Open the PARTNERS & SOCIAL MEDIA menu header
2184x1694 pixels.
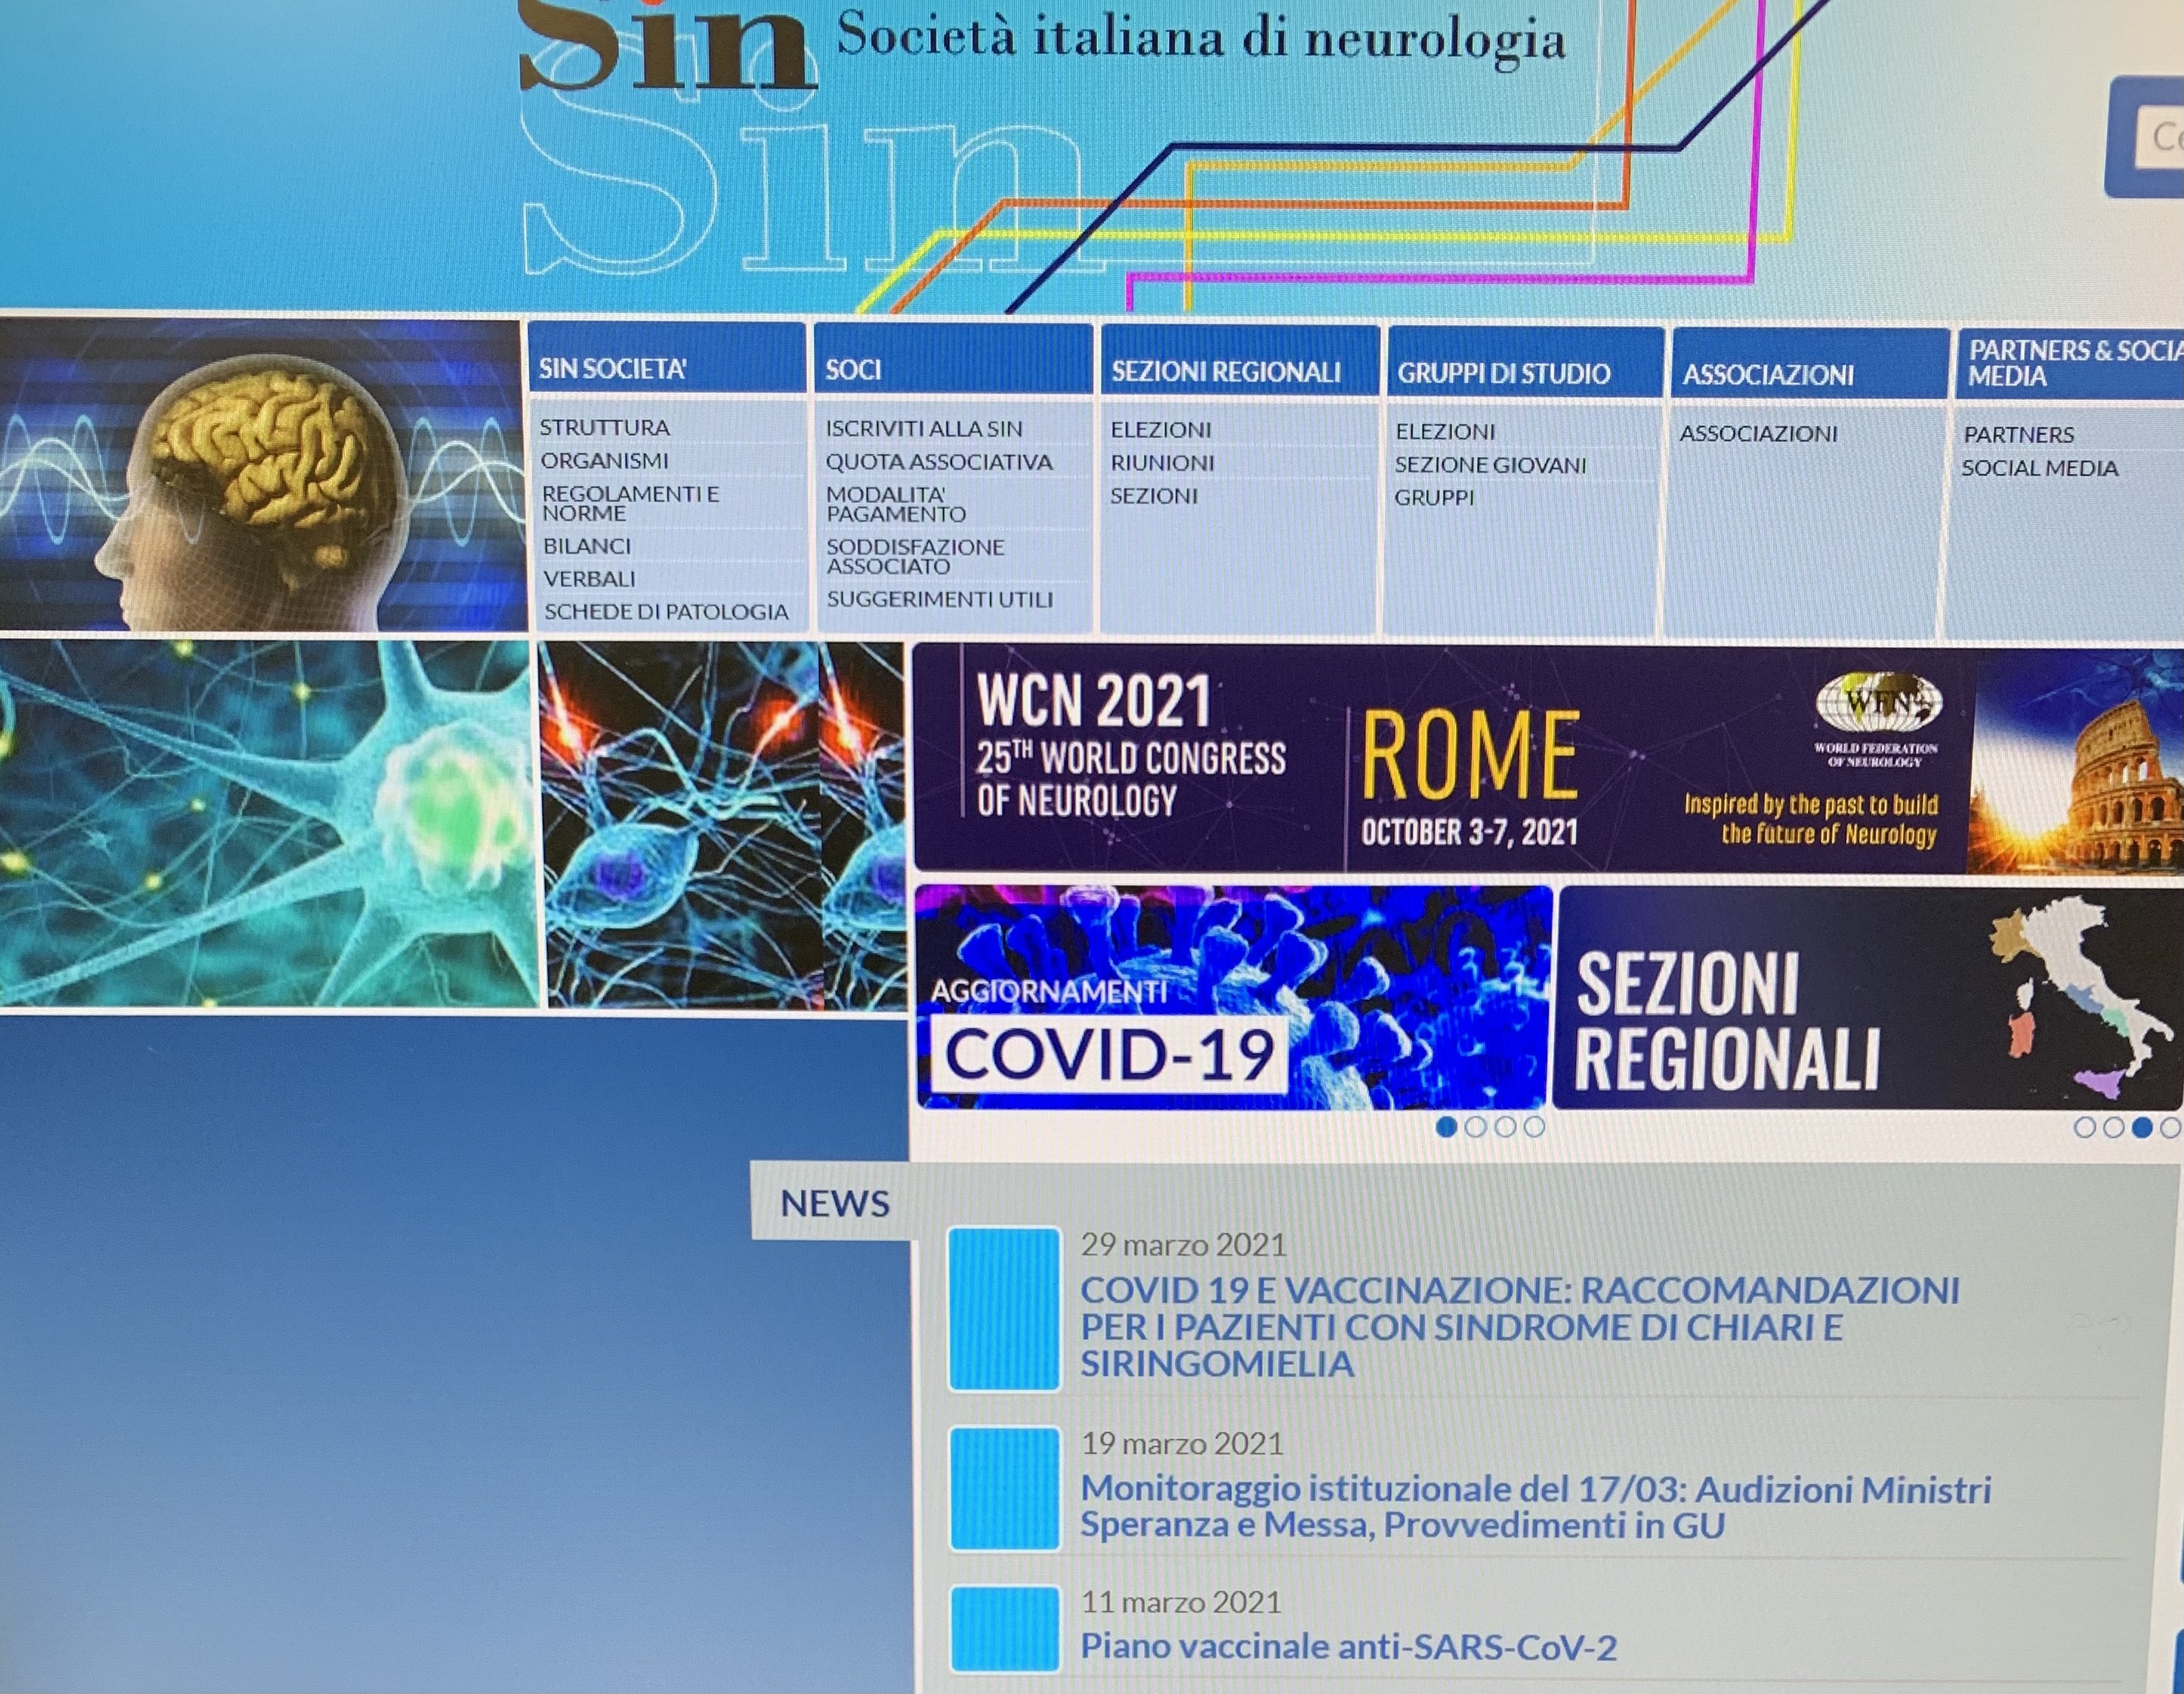point(2070,365)
